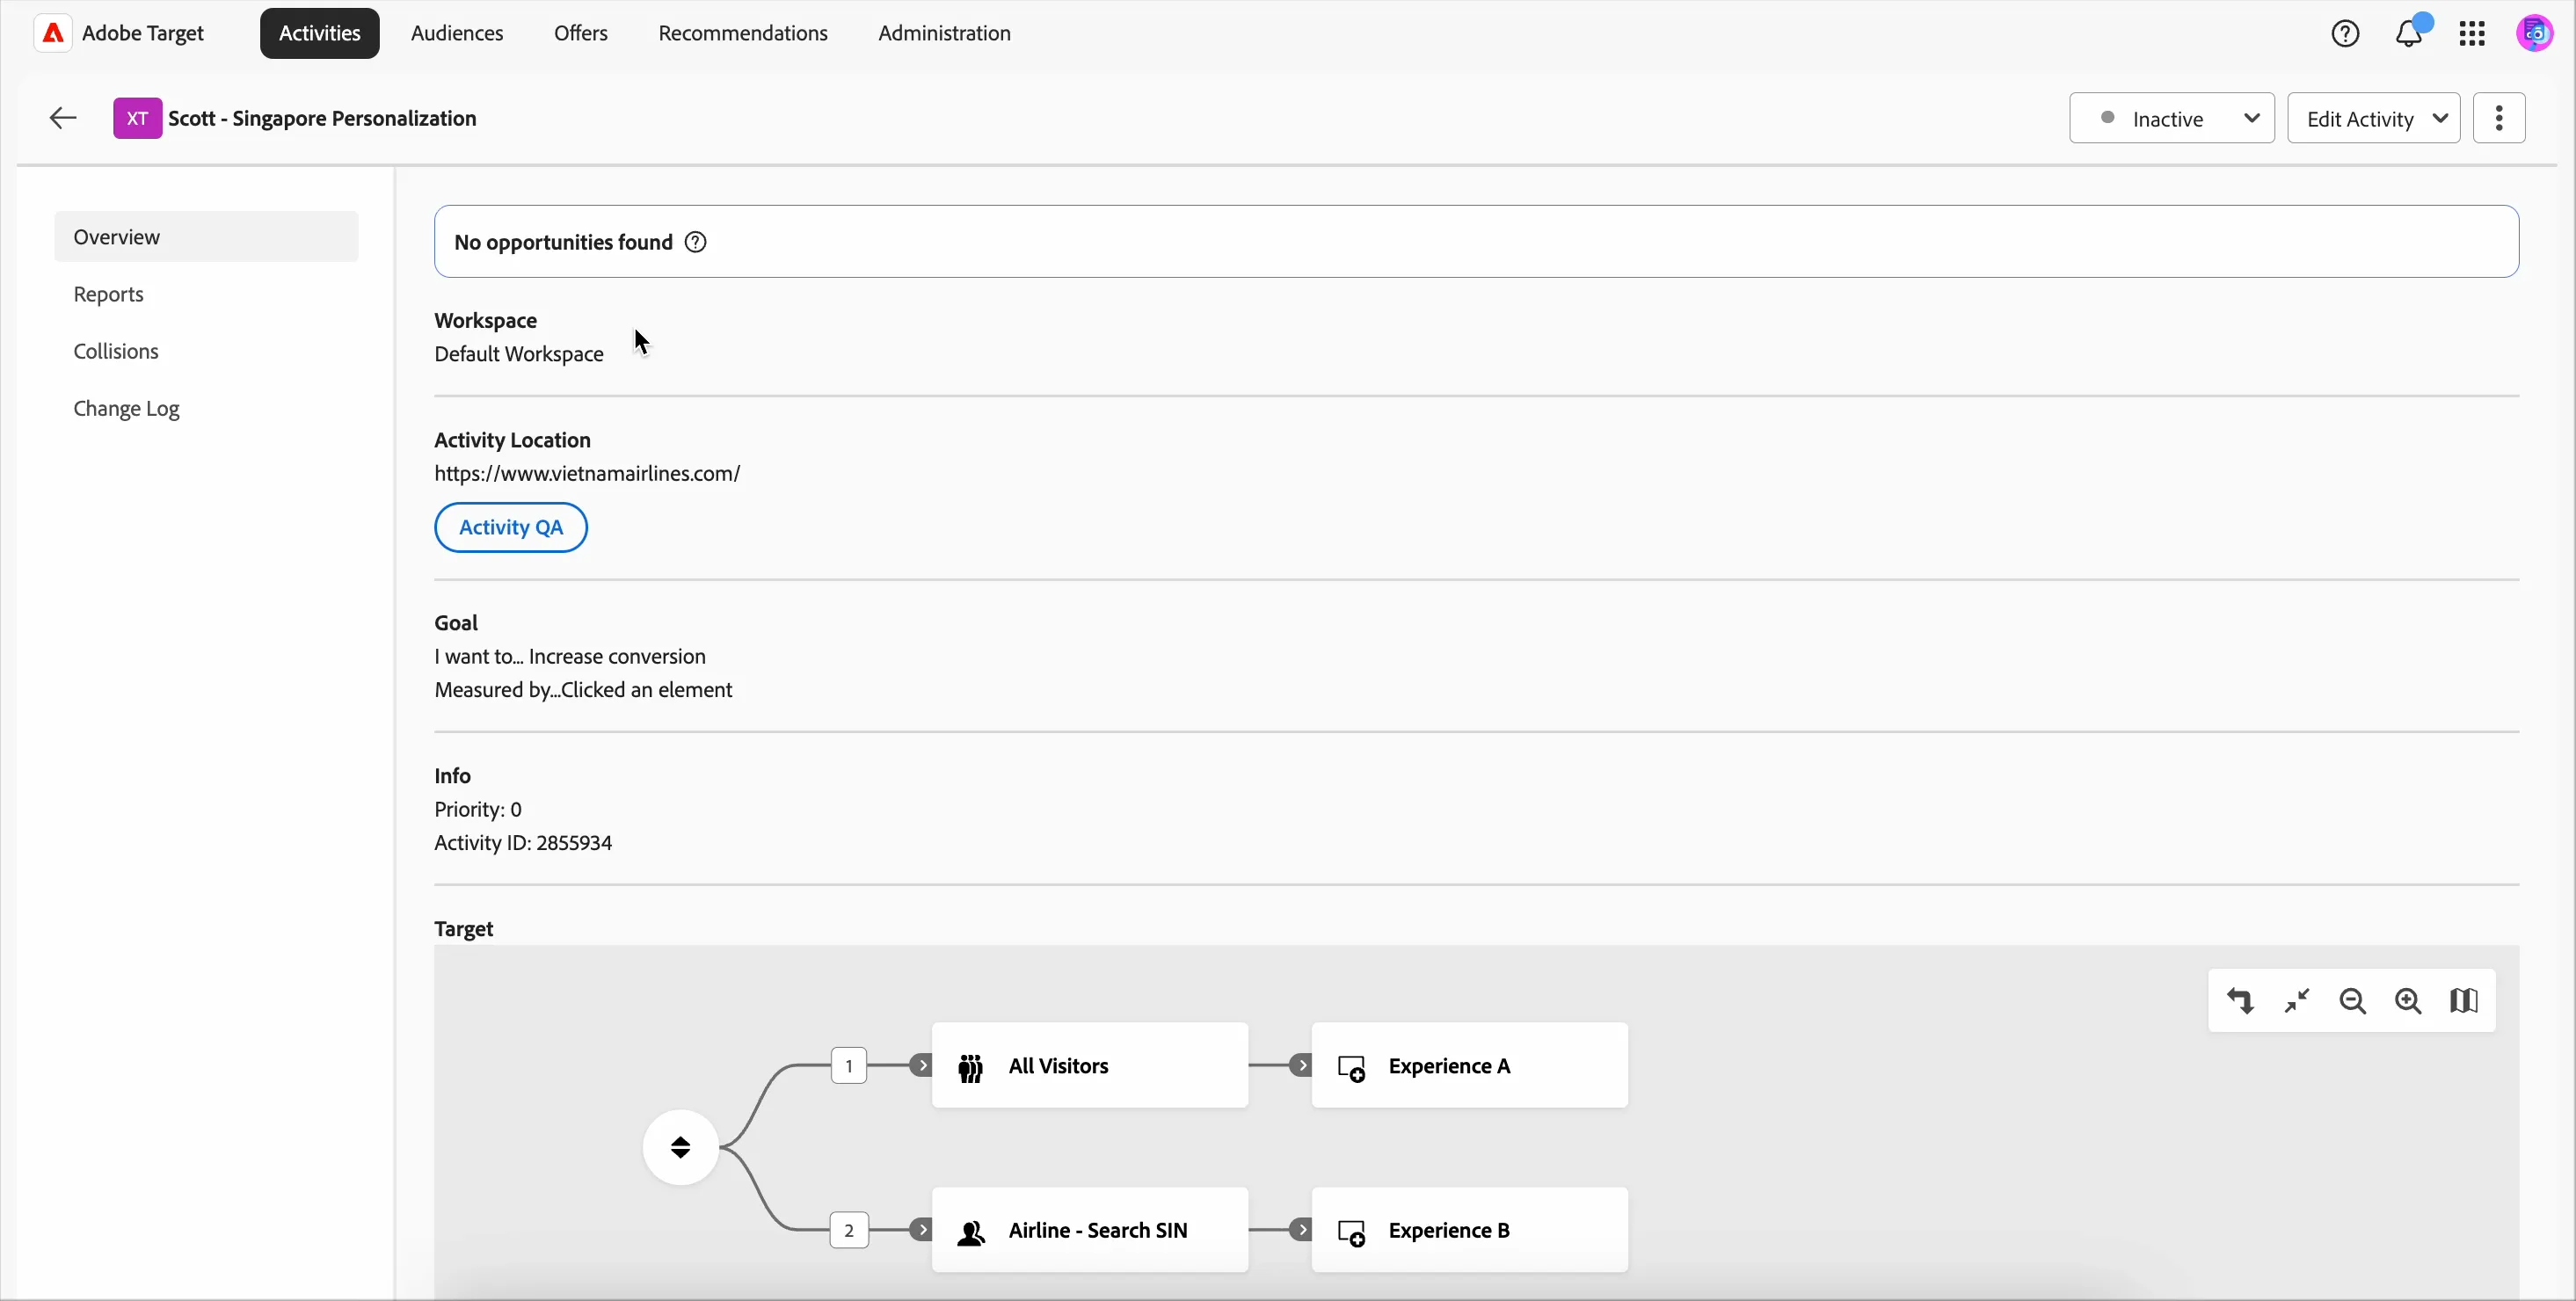Click the Airline - Search SIN audience icon
The height and width of the screenshot is (1301, 2576).
[970, 1232]
